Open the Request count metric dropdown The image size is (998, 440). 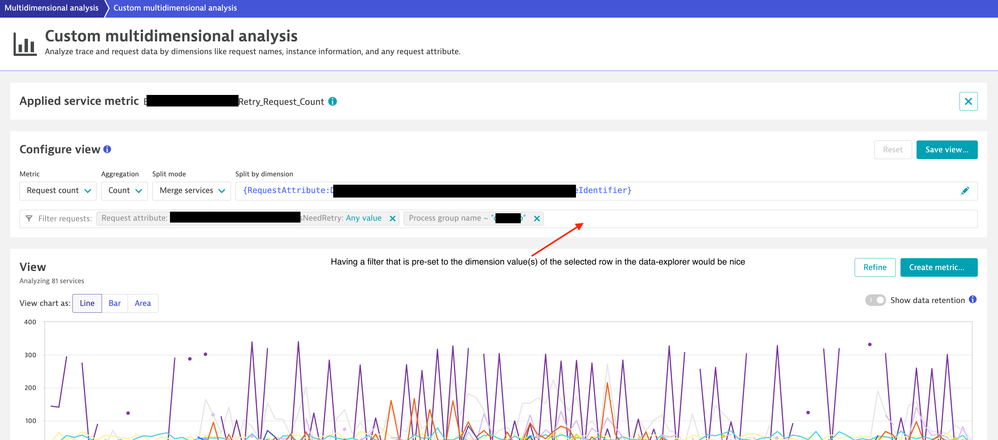57,190
